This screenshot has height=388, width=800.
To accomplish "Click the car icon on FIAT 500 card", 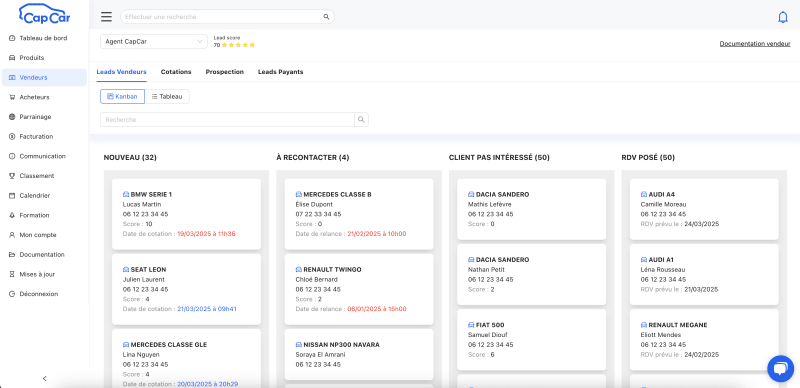I will point(471,325).
